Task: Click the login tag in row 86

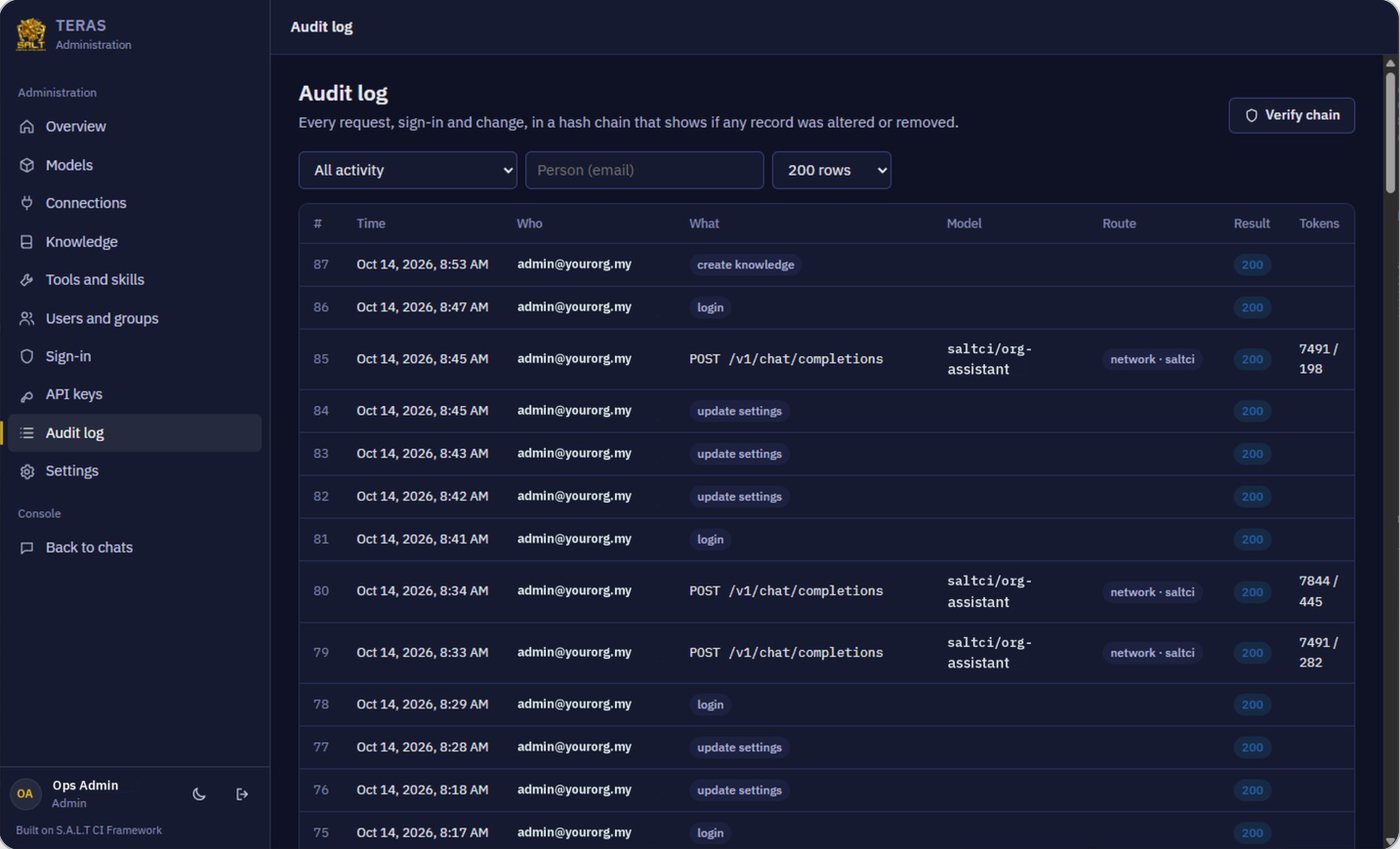Action: pyautogui.click(x=710, y=307)
